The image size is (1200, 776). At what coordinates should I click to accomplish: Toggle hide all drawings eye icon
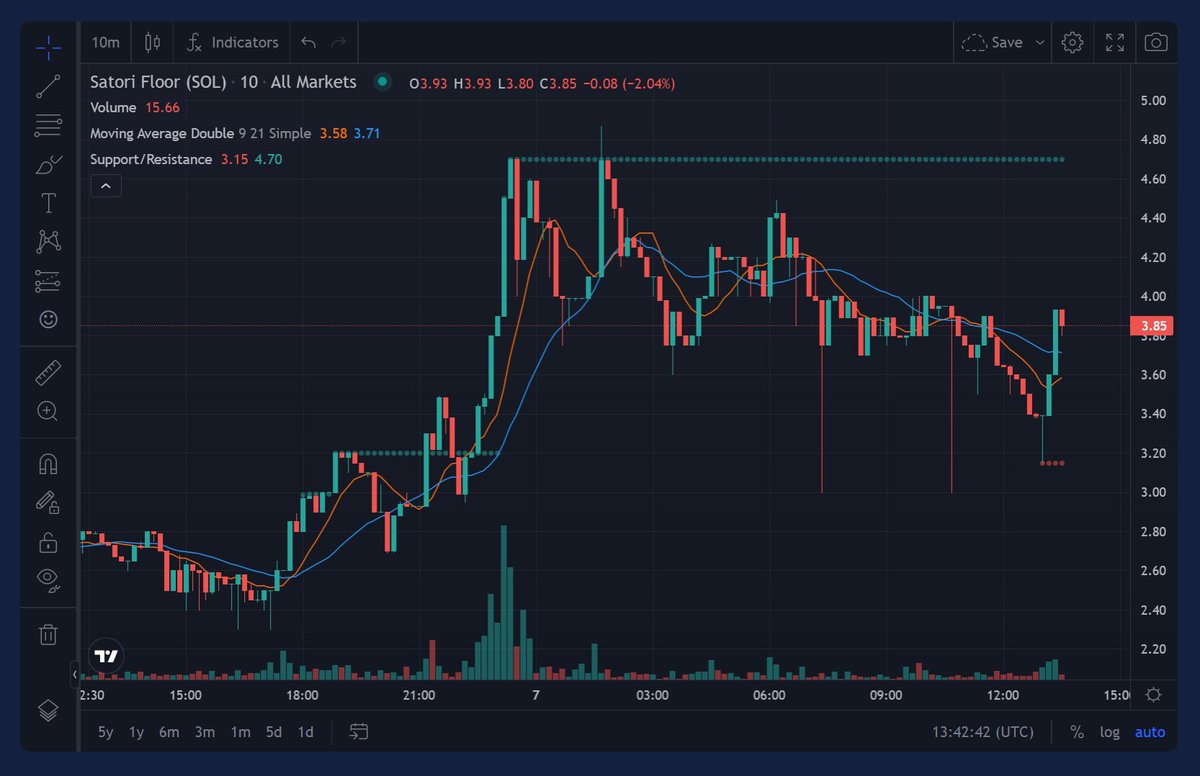(x=47, y=578)
